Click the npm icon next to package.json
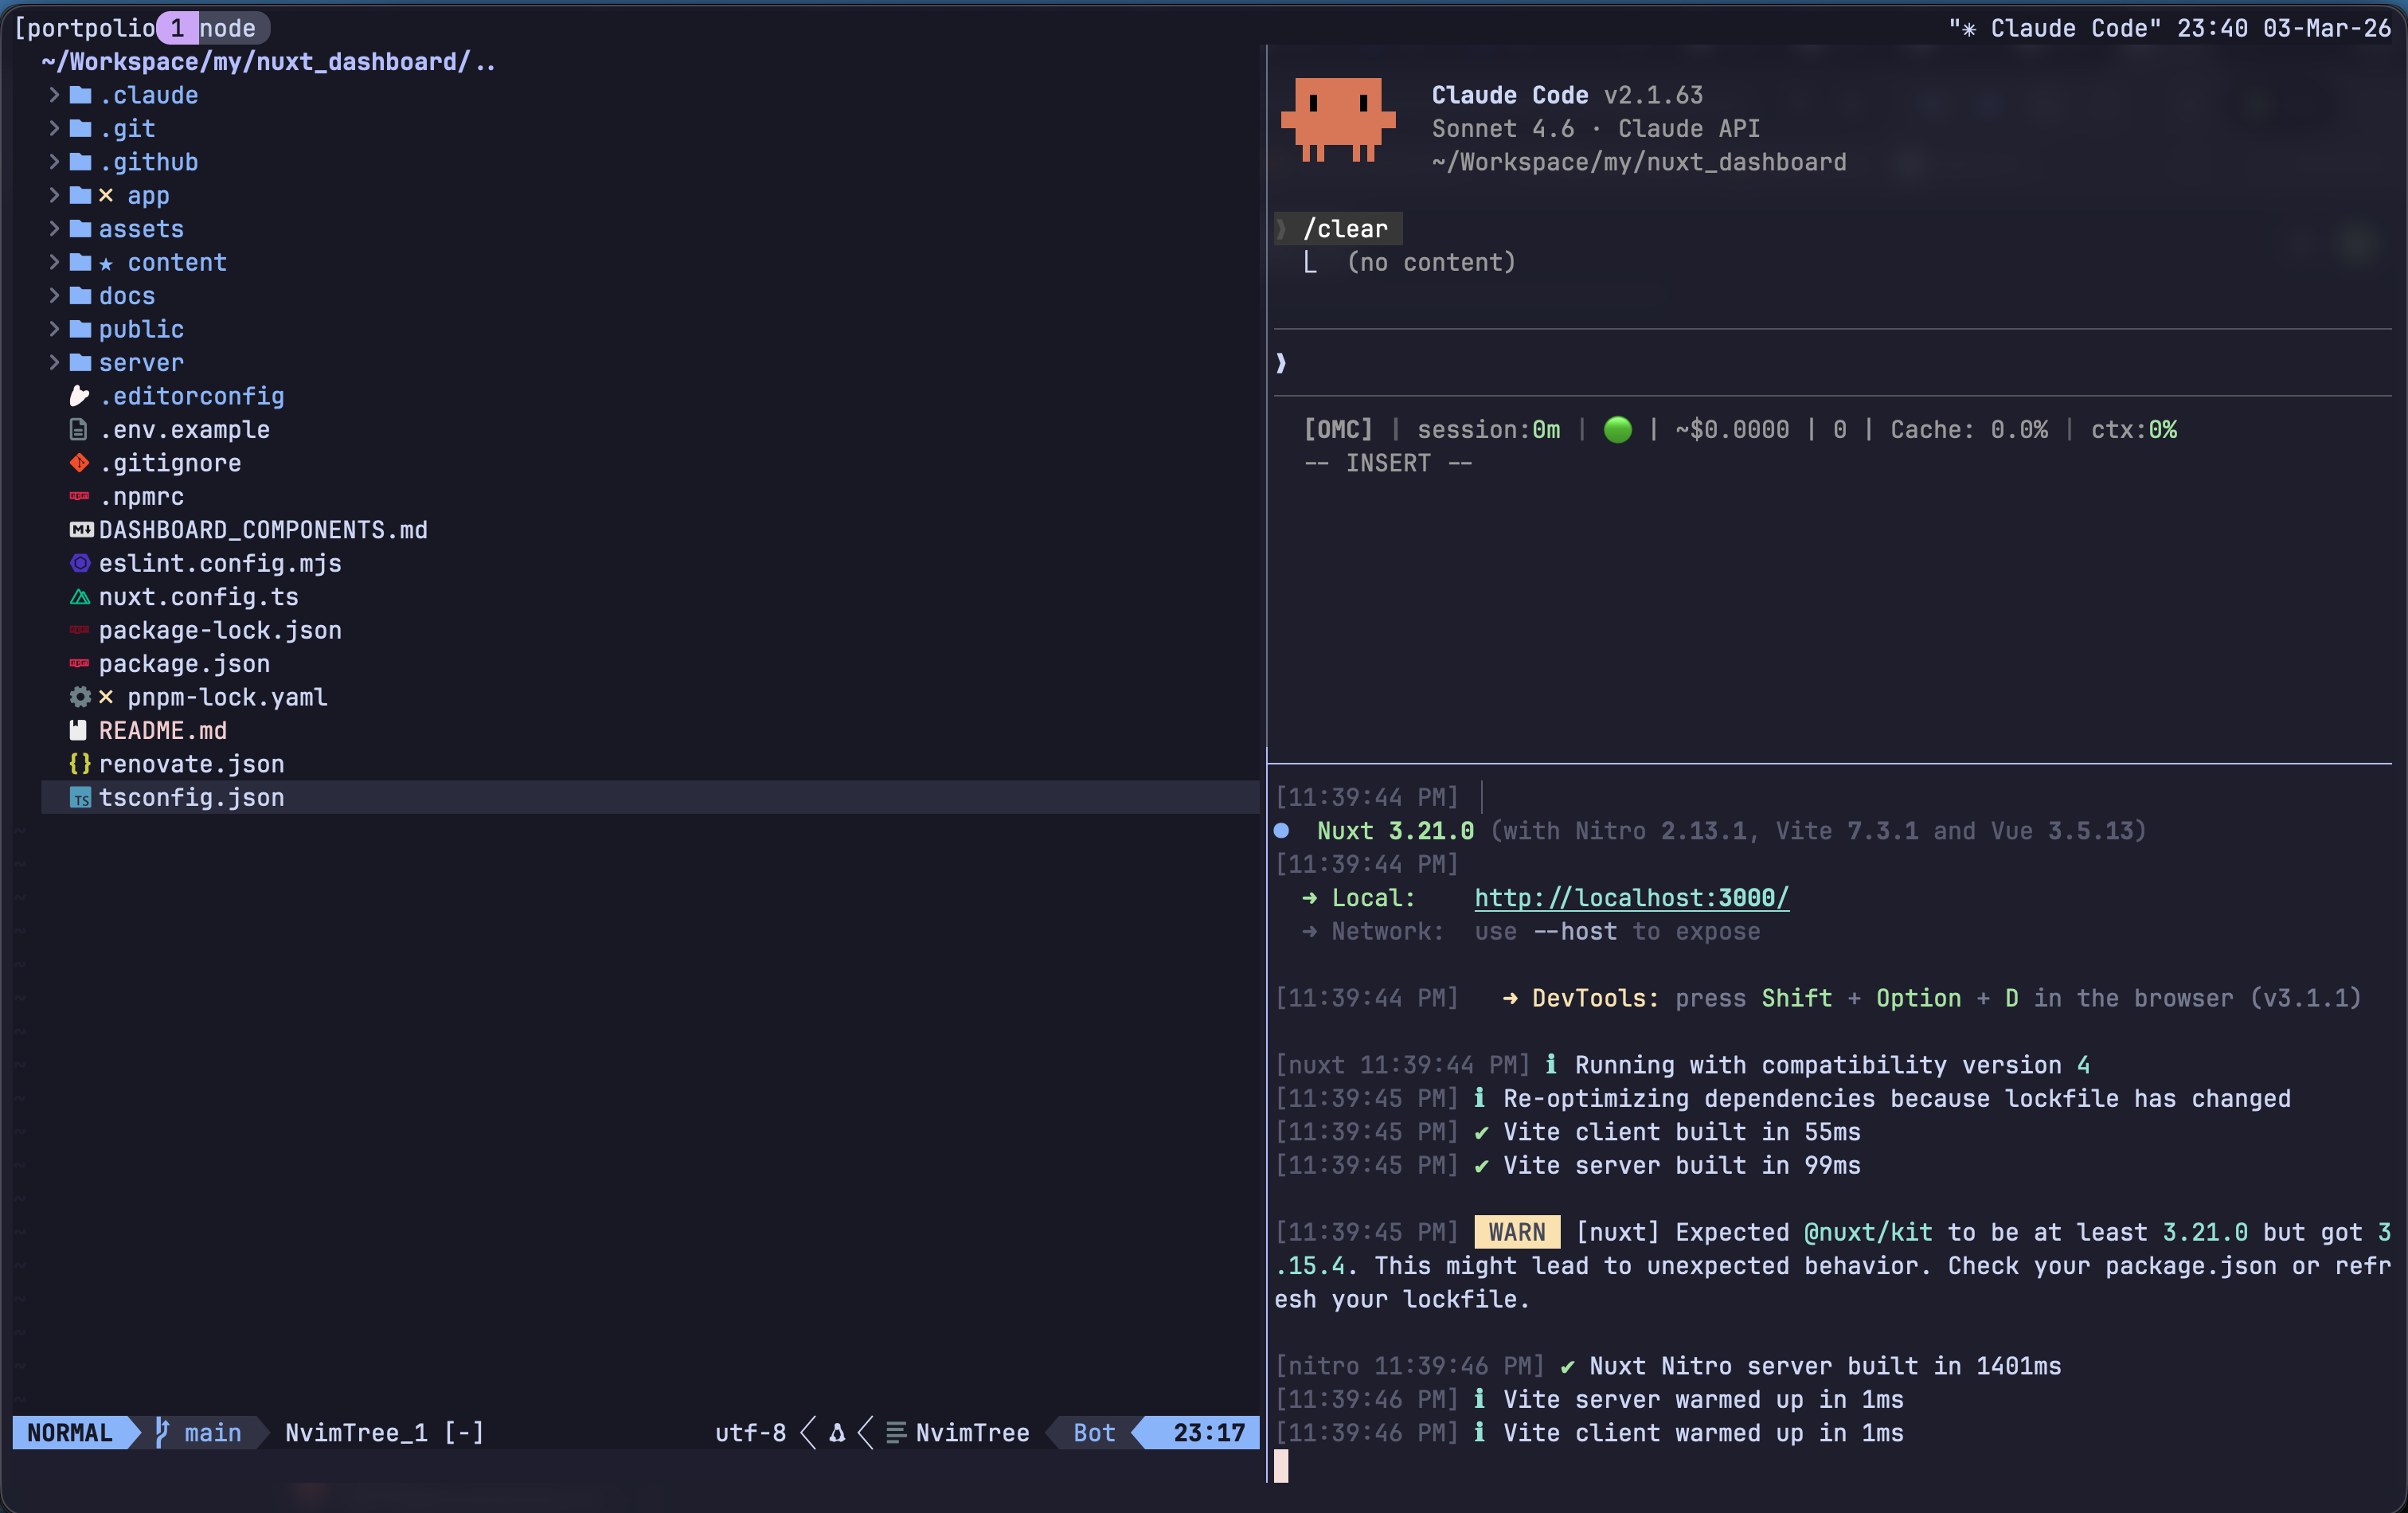This screenshot has width=2408, height=1513. [80, 663]
